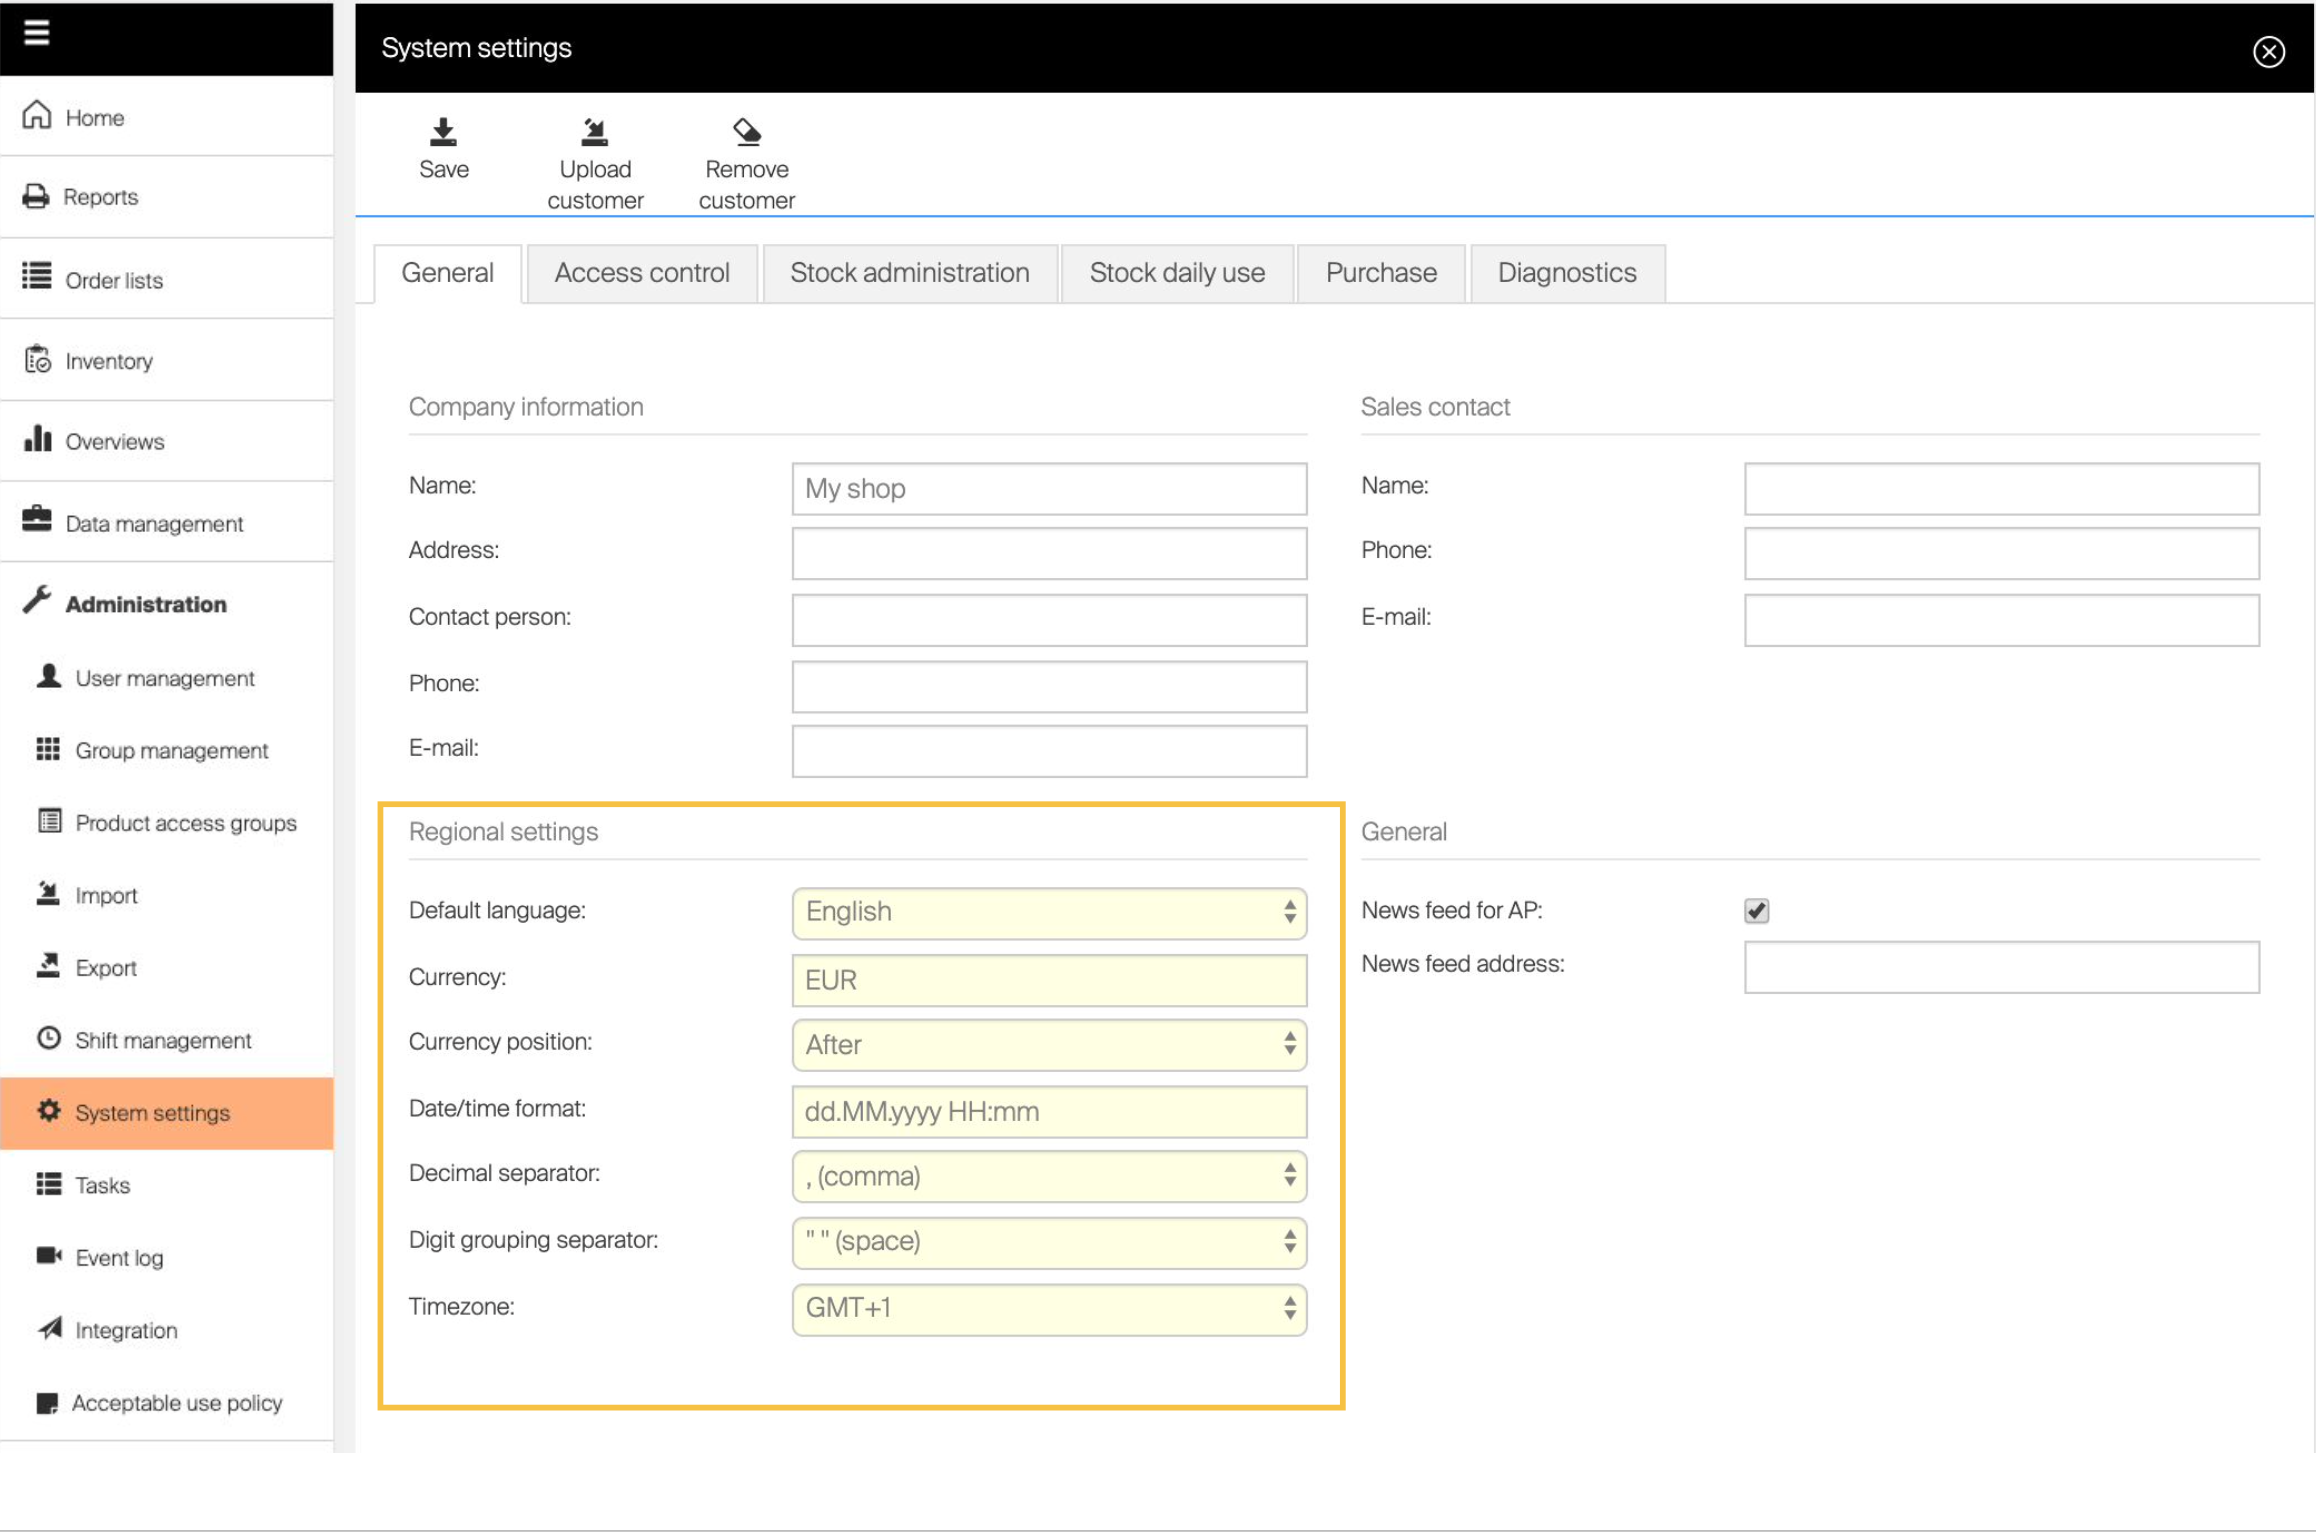Close the System settings panel
Viewport: 2316px width, 1538px height.
click(2268, 51)
